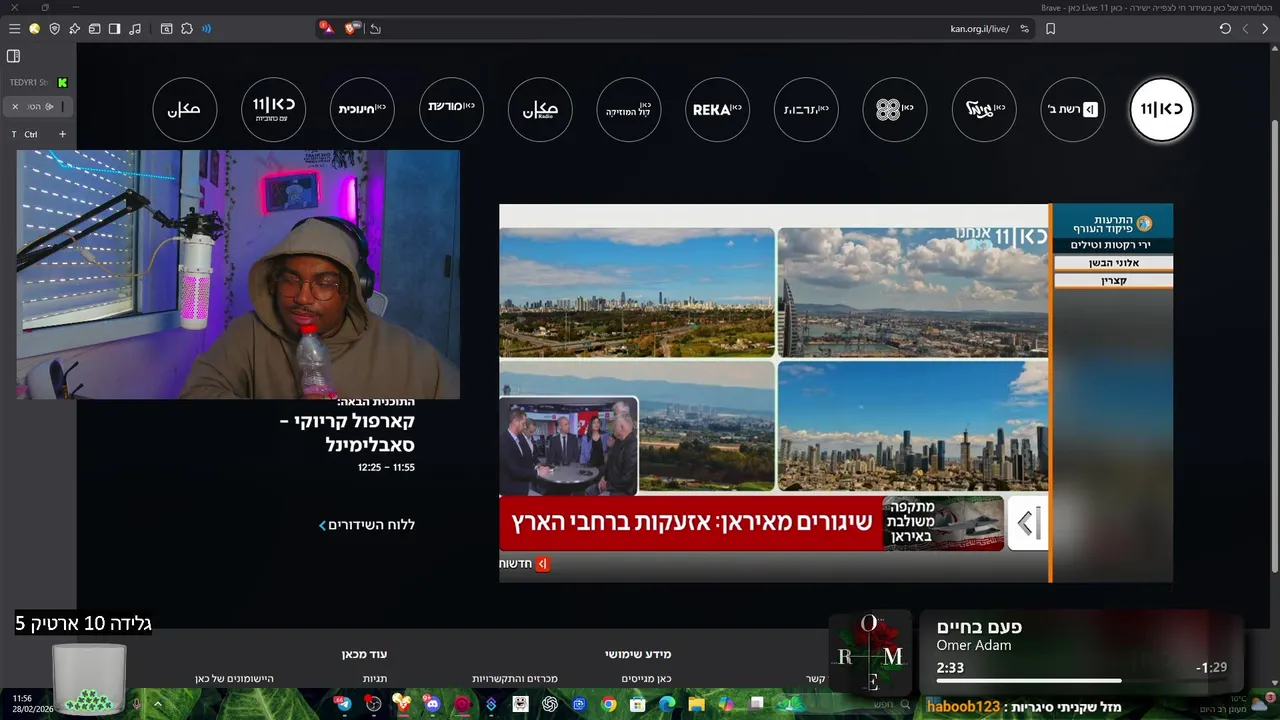Open Discord from the taskbar

pyautogui.click(x=432, y=704)
